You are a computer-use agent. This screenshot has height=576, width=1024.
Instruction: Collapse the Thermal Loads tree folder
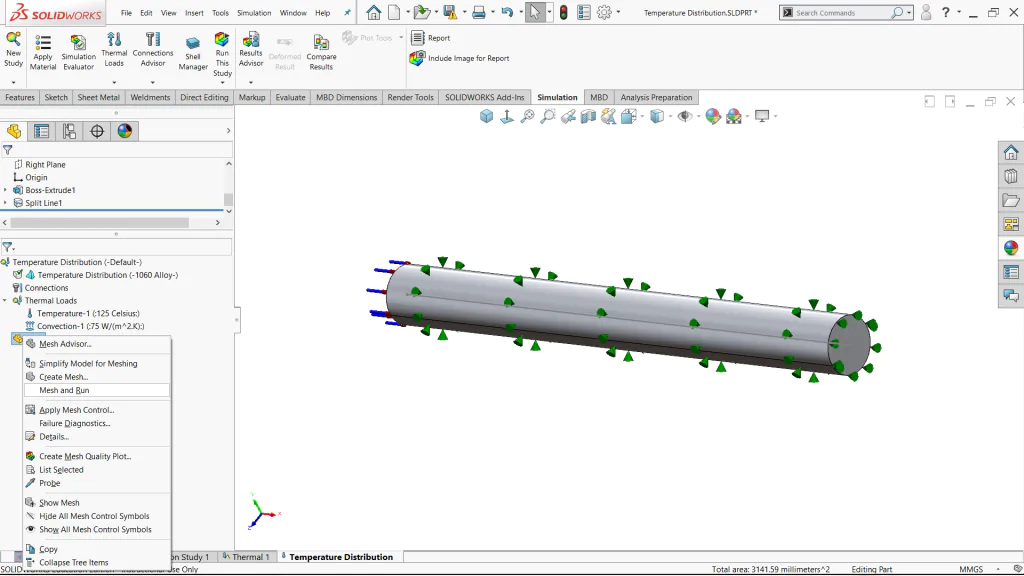(5, 300)
